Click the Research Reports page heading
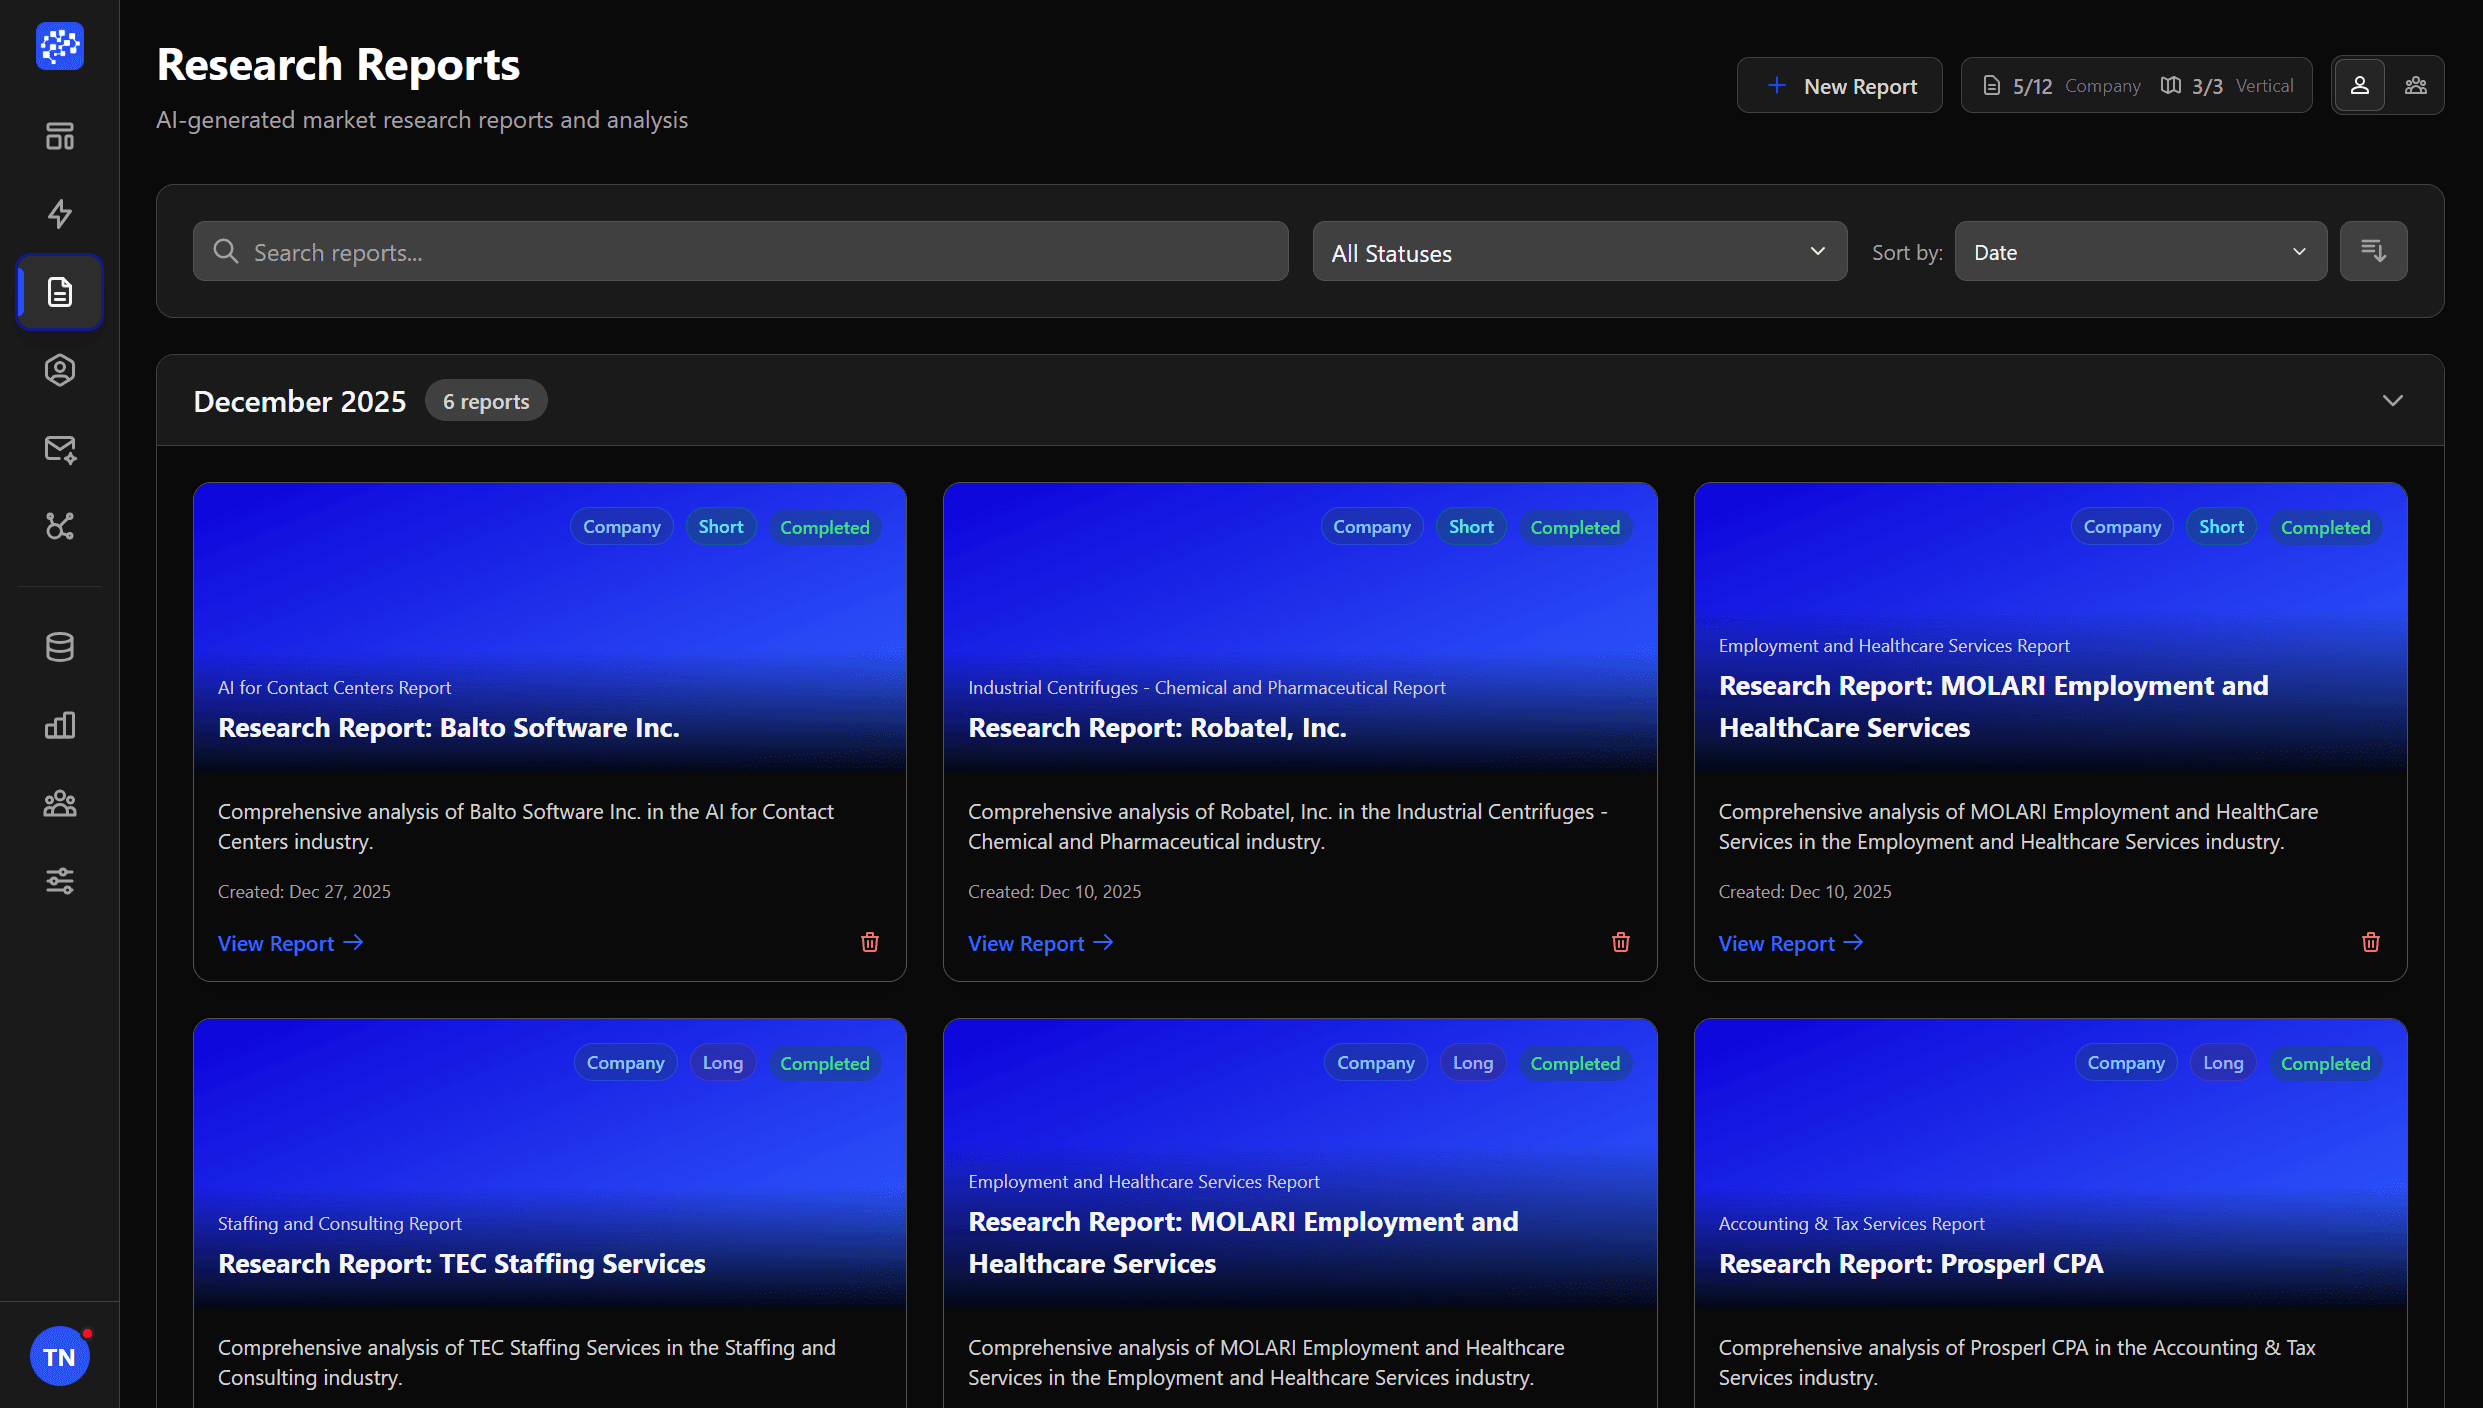 339,65
